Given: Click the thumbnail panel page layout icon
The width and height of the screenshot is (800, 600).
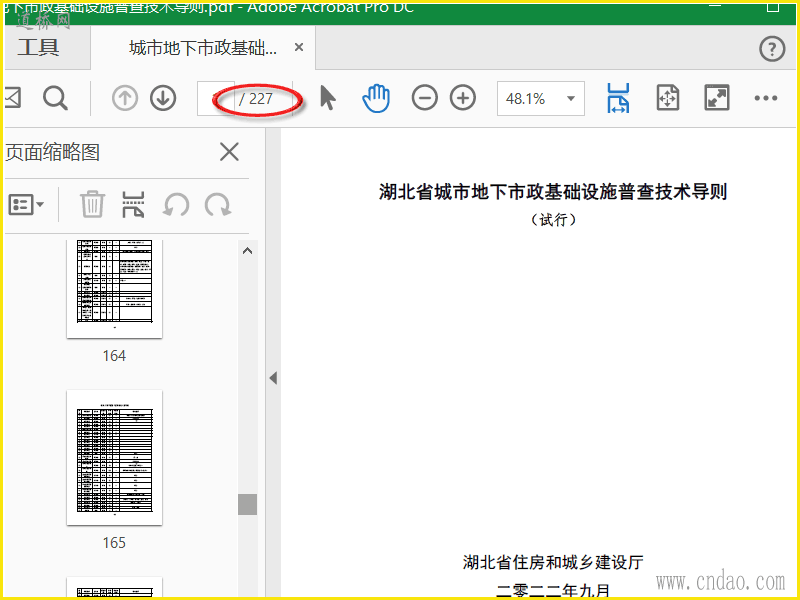Looking at the screenshot, I should (133, 205).
